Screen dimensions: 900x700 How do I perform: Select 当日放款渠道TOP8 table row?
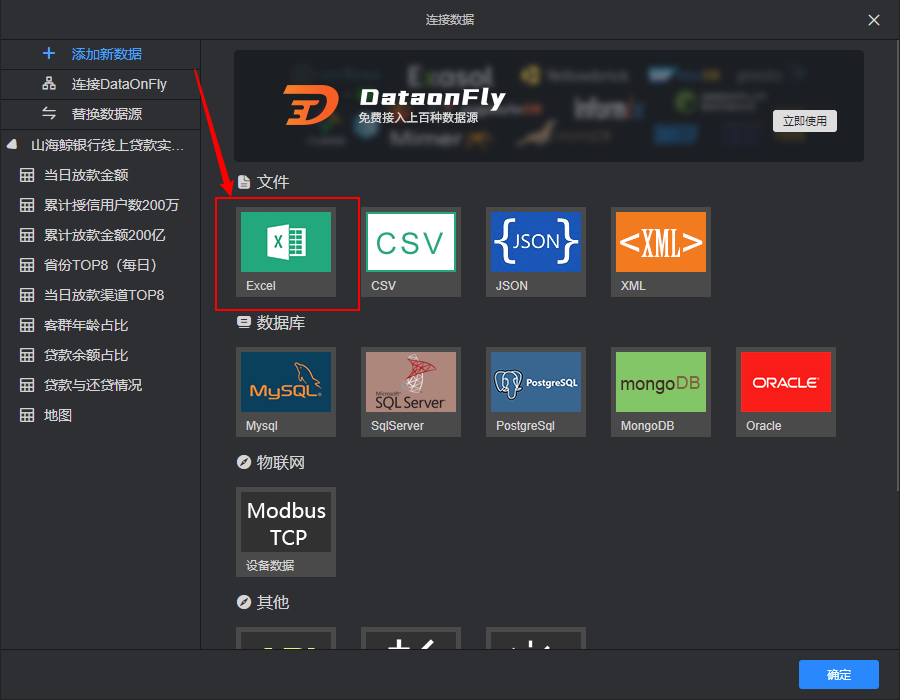(x=100, y=295)
